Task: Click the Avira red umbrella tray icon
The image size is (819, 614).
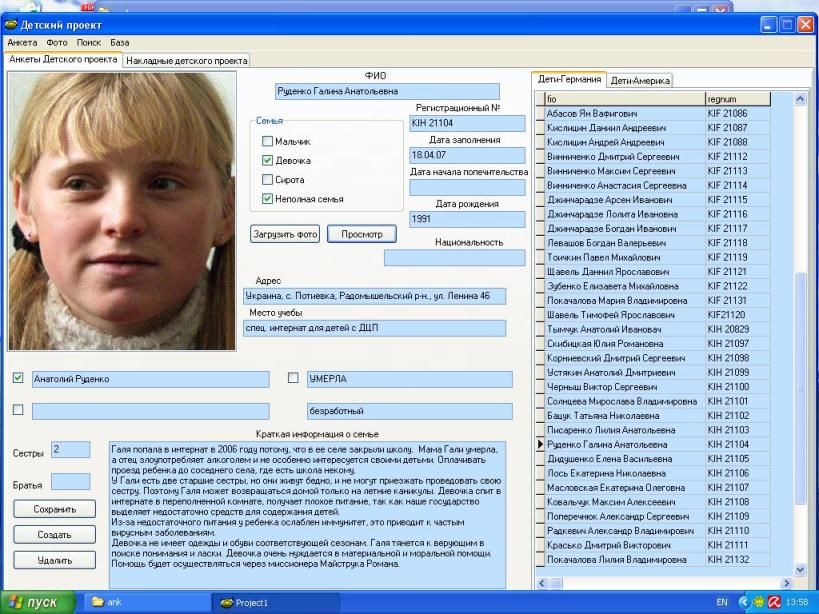Action: point(774,602)
